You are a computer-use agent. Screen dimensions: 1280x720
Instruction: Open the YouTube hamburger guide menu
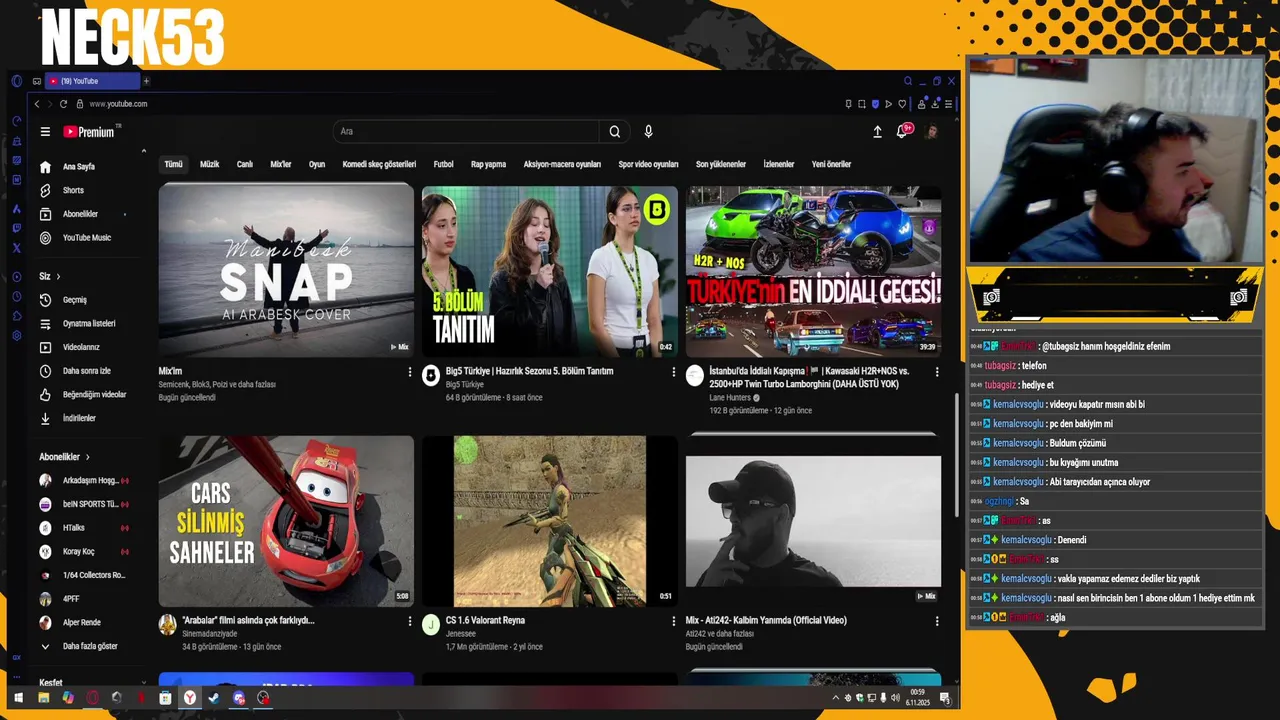click(45, 131)
